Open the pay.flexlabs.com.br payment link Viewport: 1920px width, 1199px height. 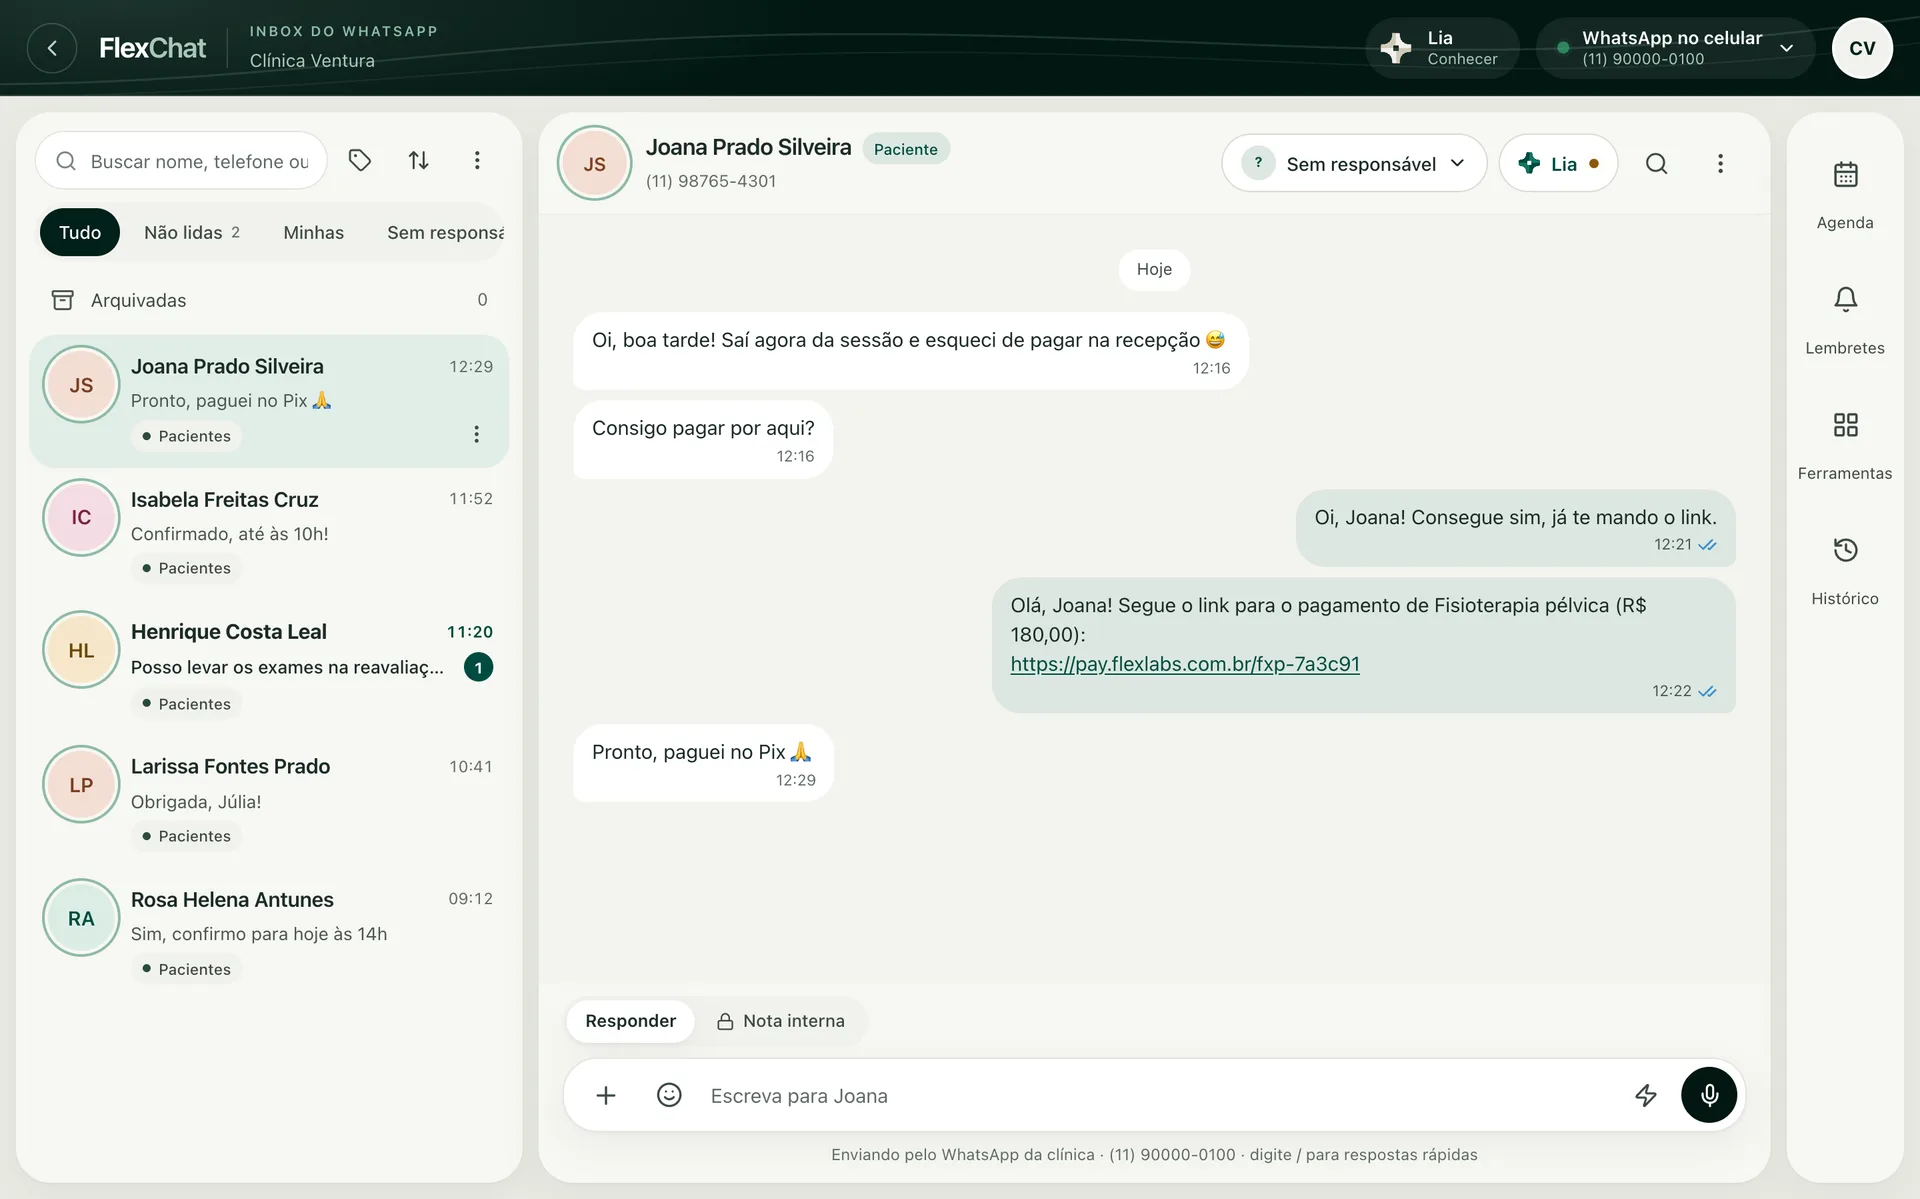point(1185,664)
